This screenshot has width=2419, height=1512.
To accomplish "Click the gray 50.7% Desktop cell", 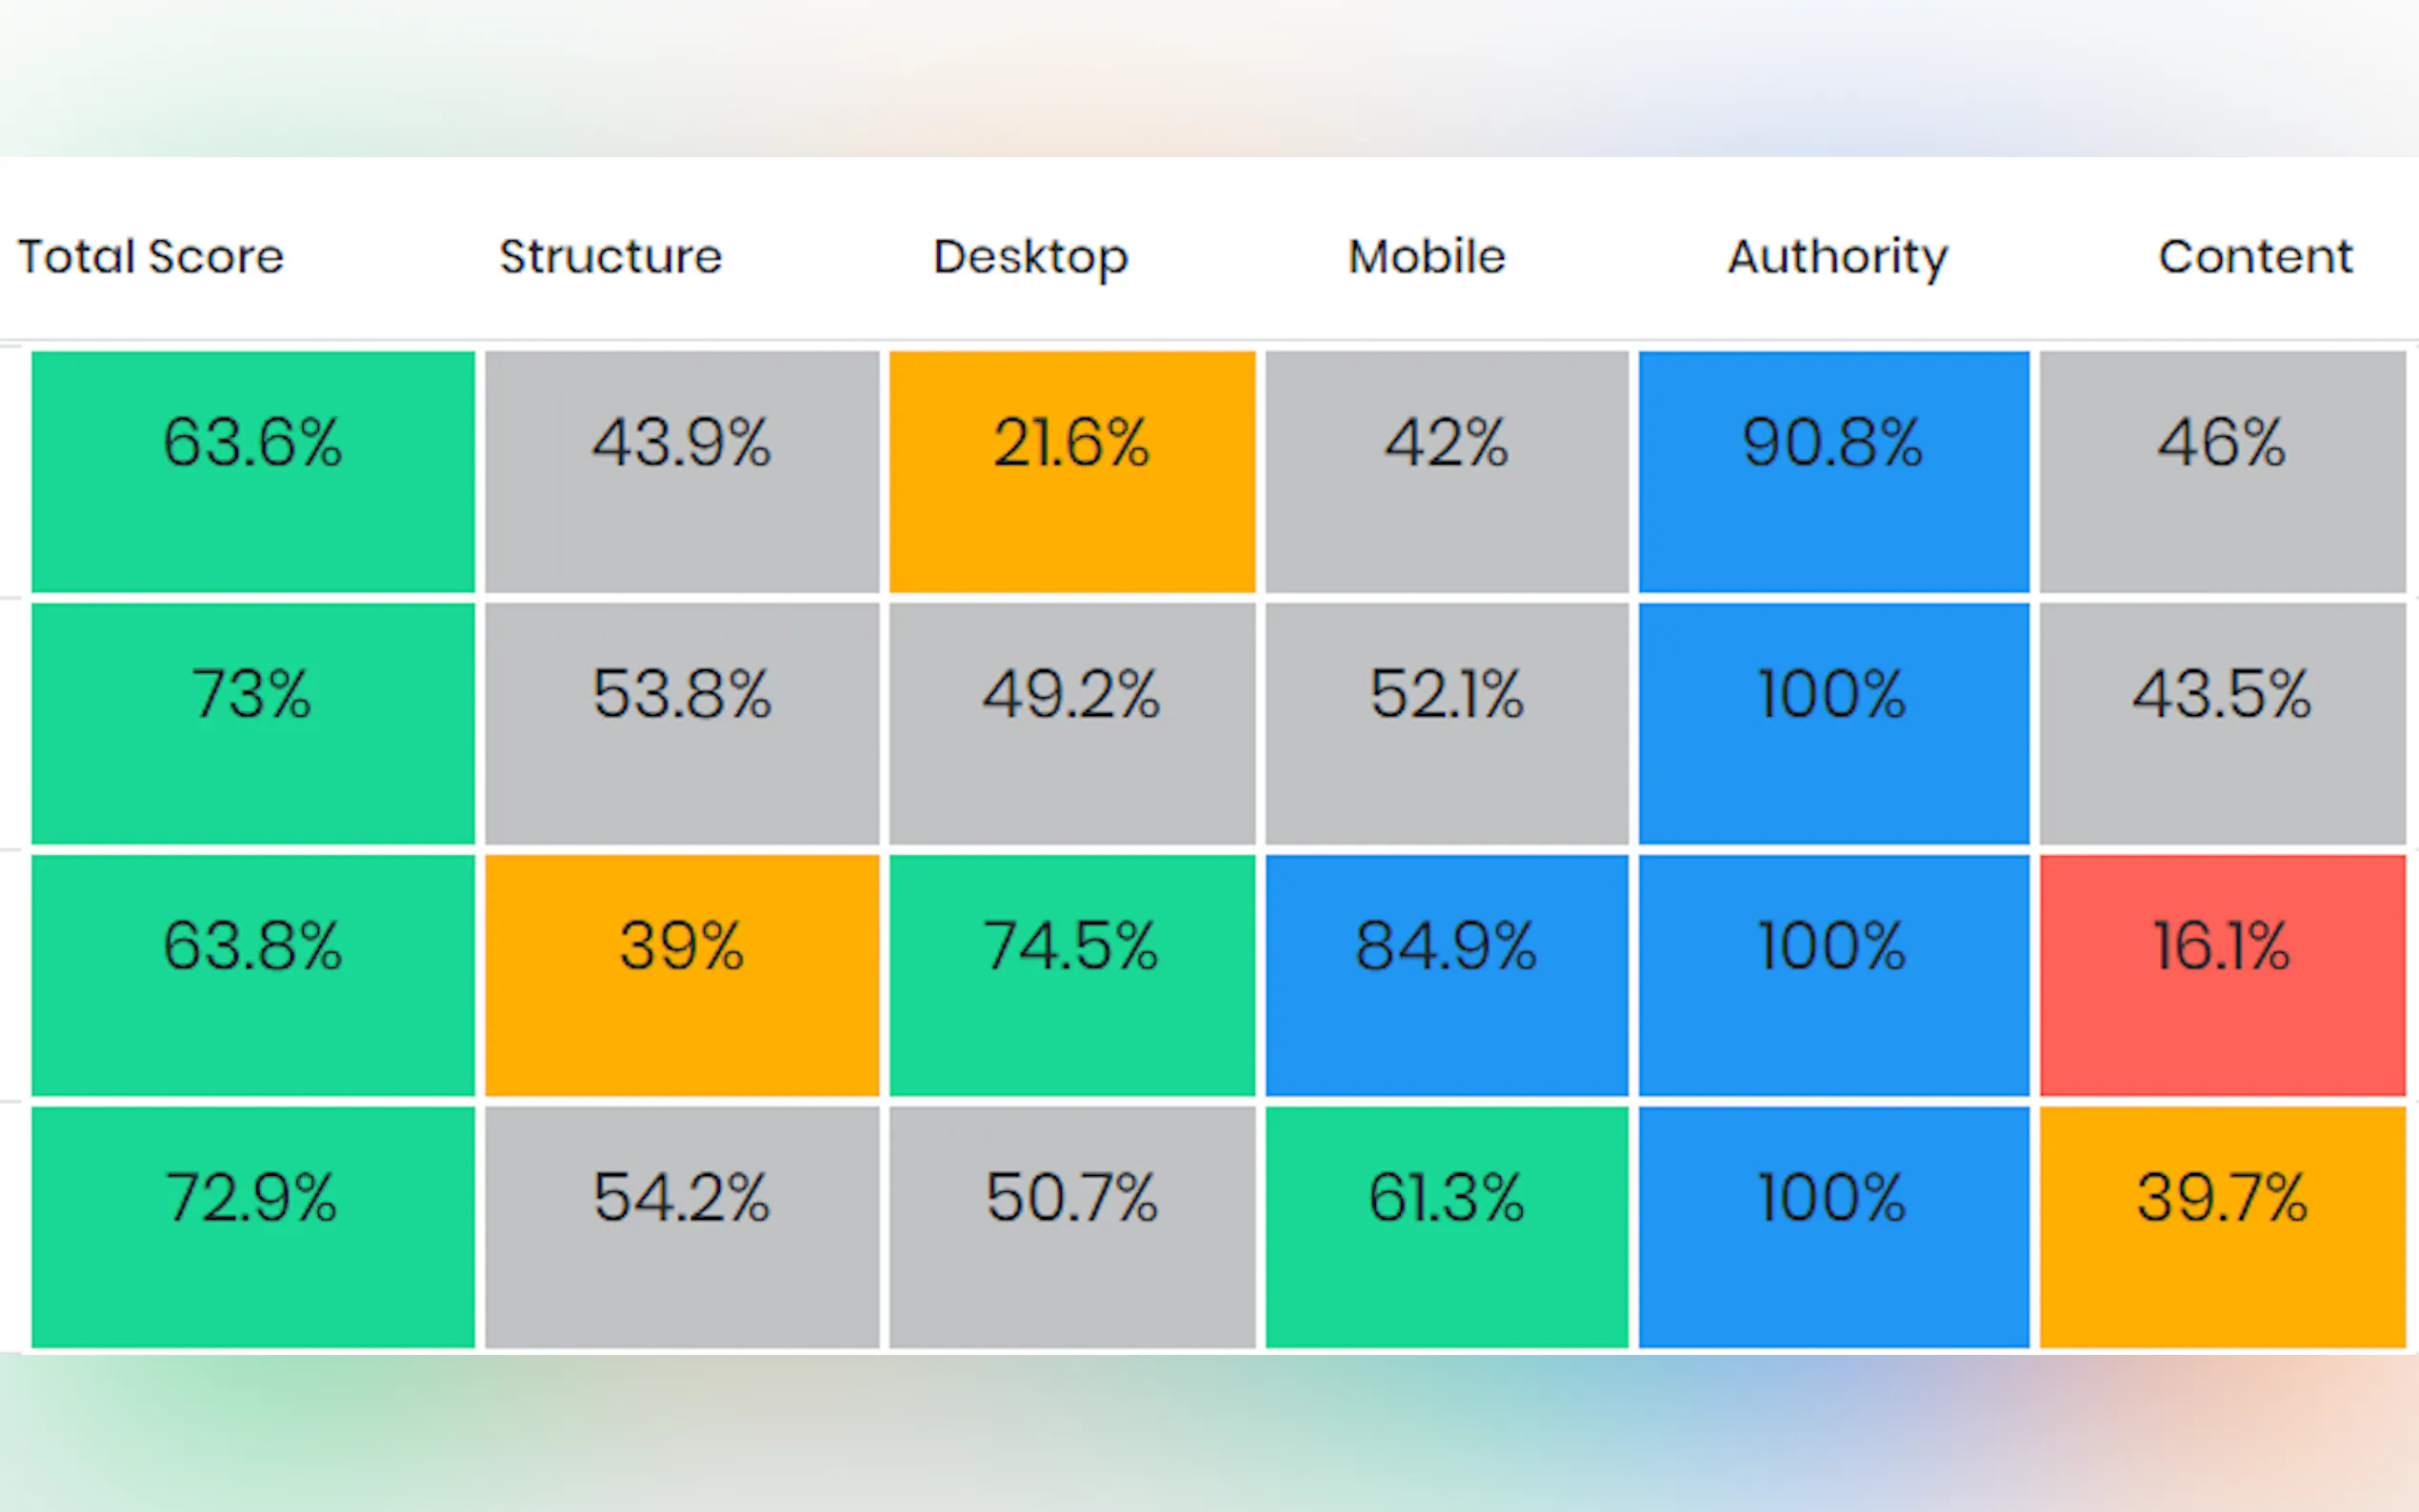I will (1072, 1227).
